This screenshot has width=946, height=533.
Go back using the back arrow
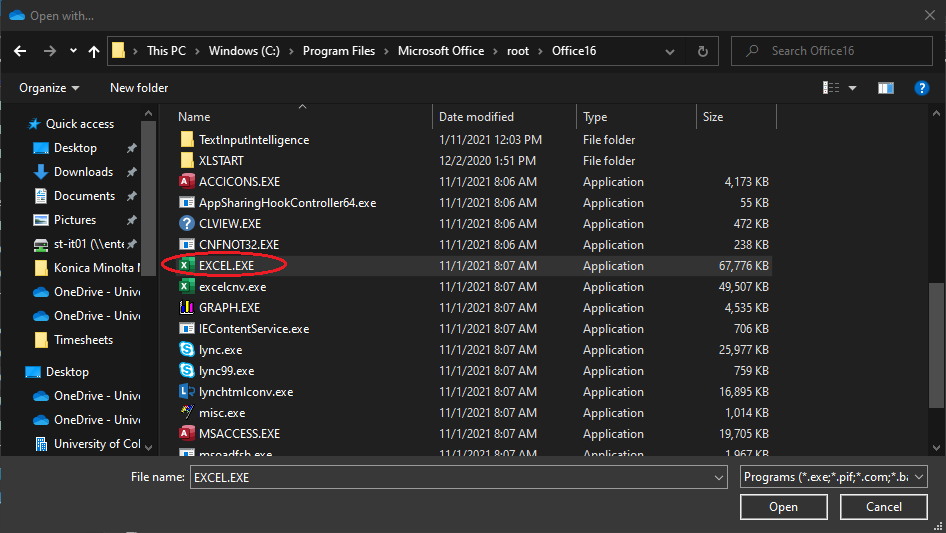click(20, 51)
